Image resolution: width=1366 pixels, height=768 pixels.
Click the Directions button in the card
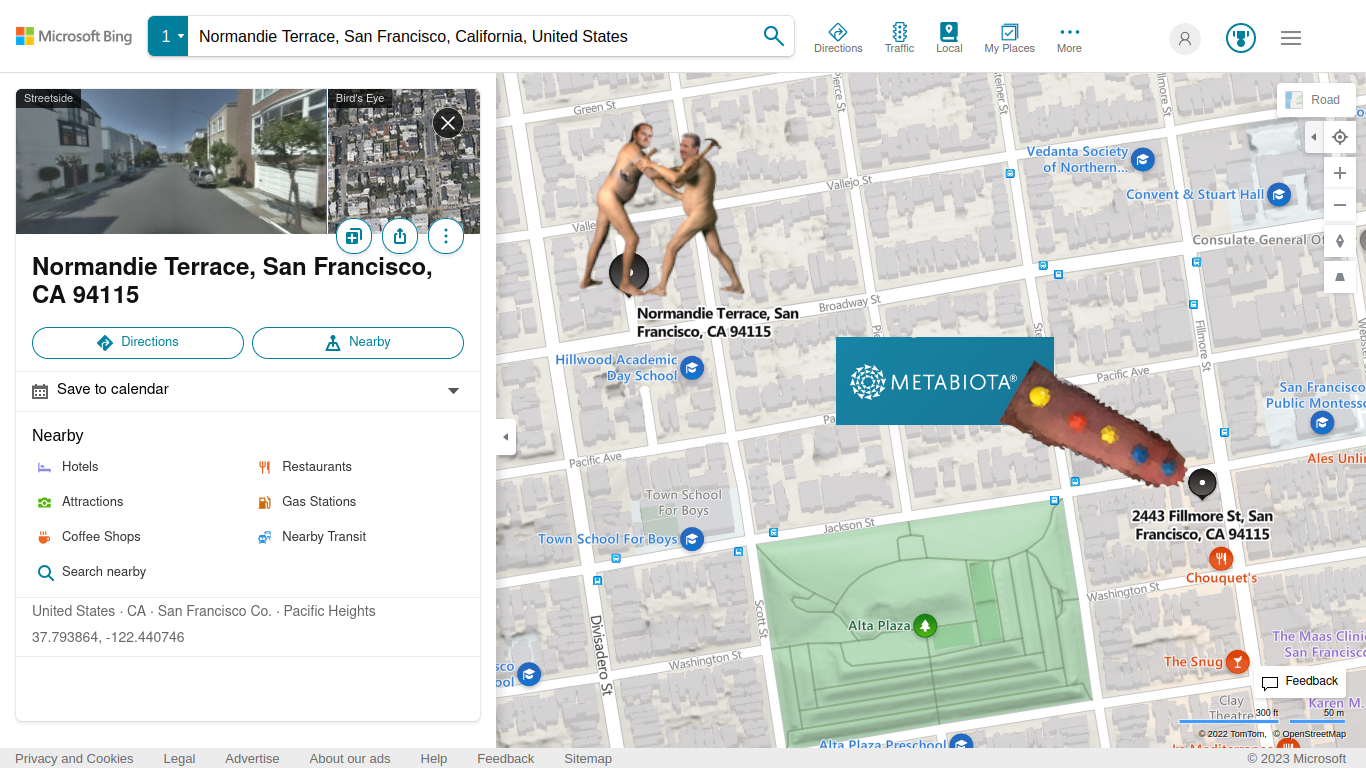138,343
